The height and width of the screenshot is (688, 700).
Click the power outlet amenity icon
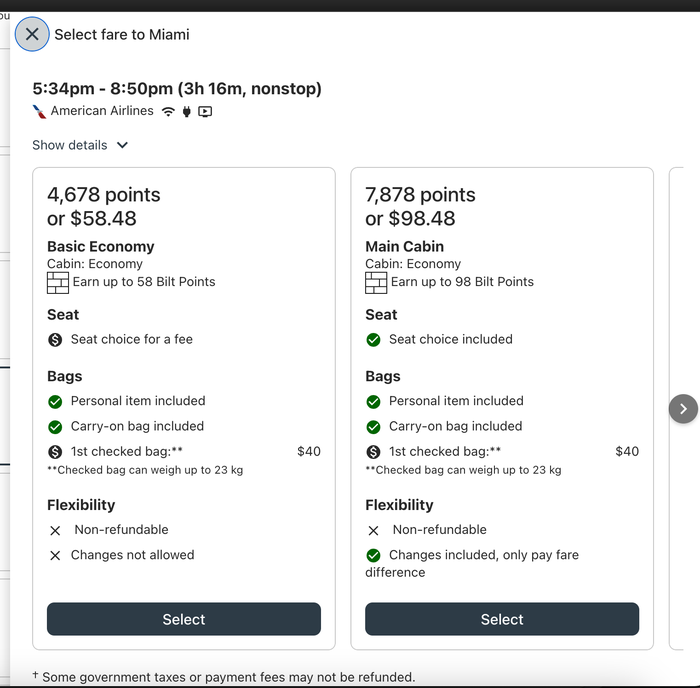click(187, 111)
